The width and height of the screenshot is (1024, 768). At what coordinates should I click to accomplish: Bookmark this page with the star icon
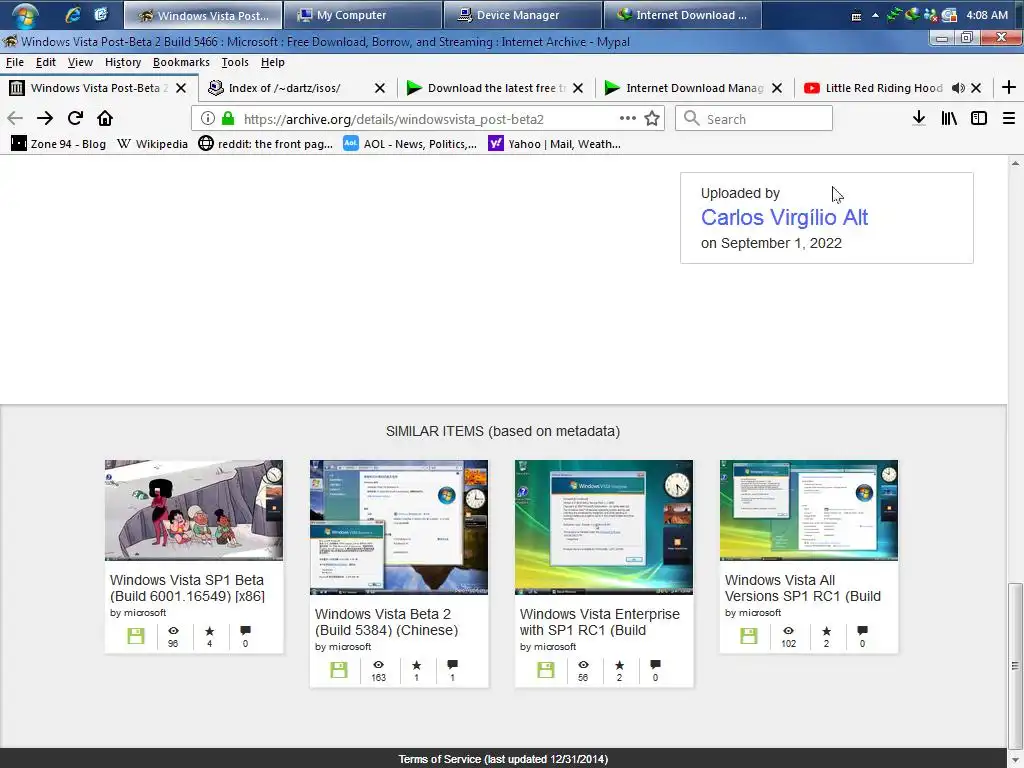pyautogui.click(x=652, y=118)
